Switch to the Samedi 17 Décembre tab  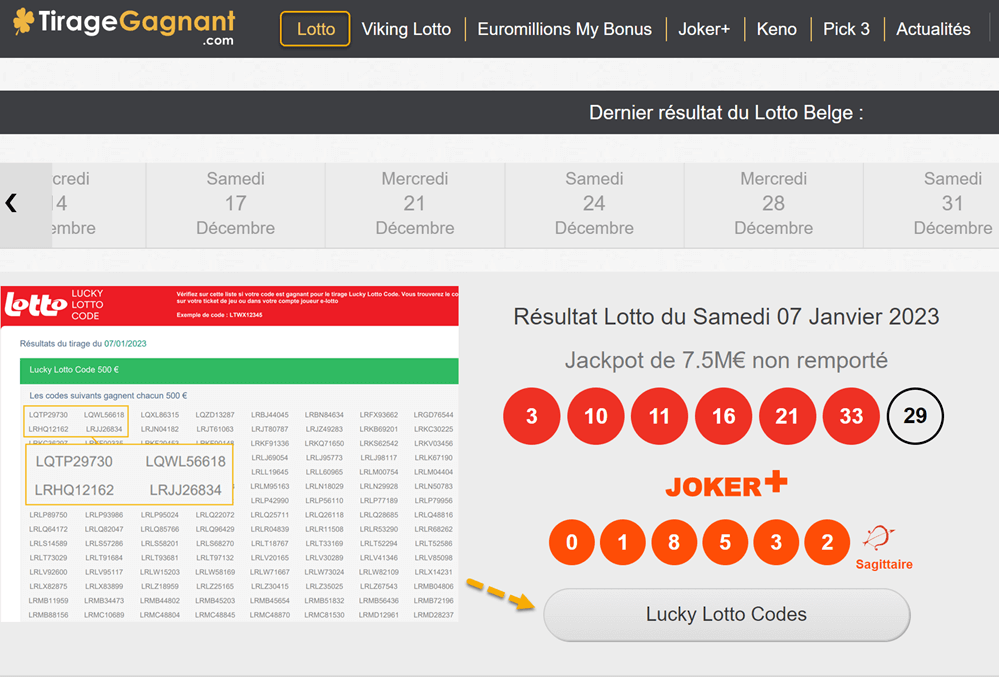point(235,203)
